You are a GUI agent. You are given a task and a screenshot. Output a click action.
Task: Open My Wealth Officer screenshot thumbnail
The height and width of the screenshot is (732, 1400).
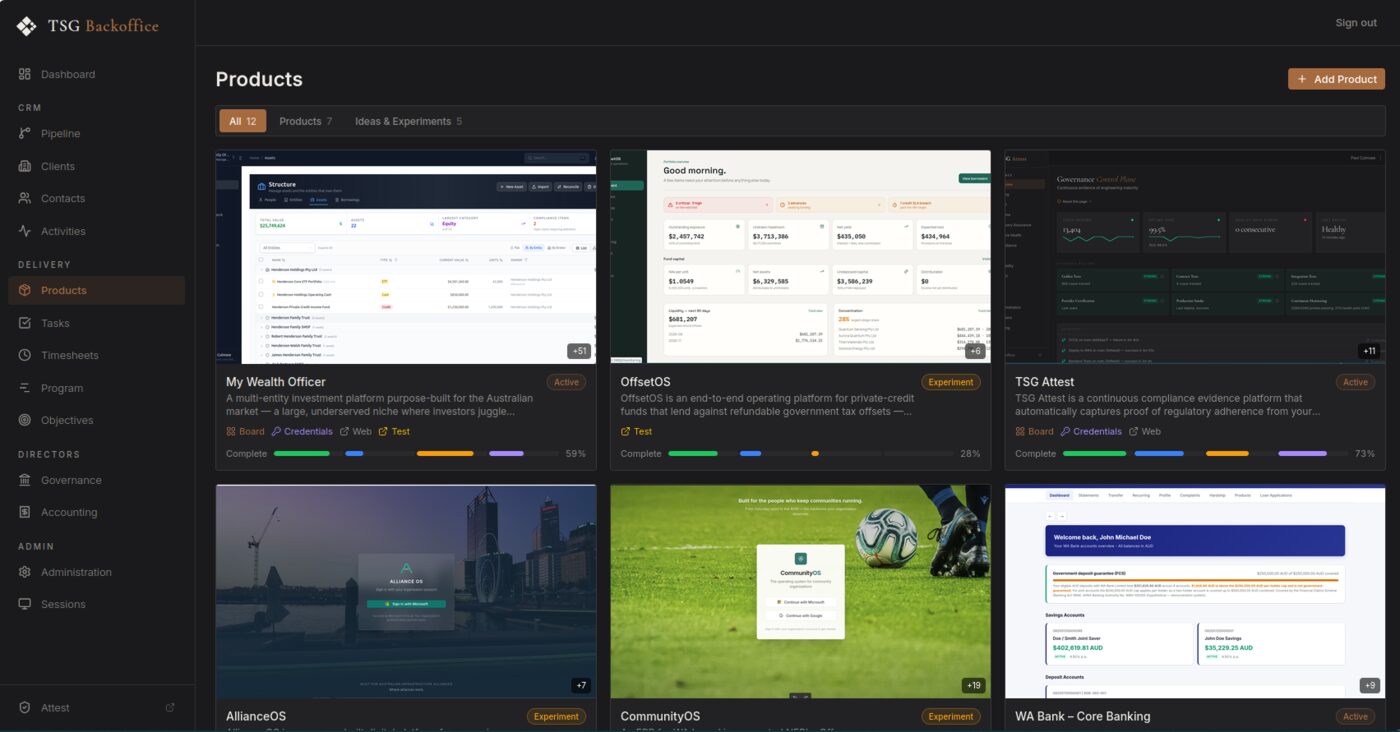[x=406, y=257]
